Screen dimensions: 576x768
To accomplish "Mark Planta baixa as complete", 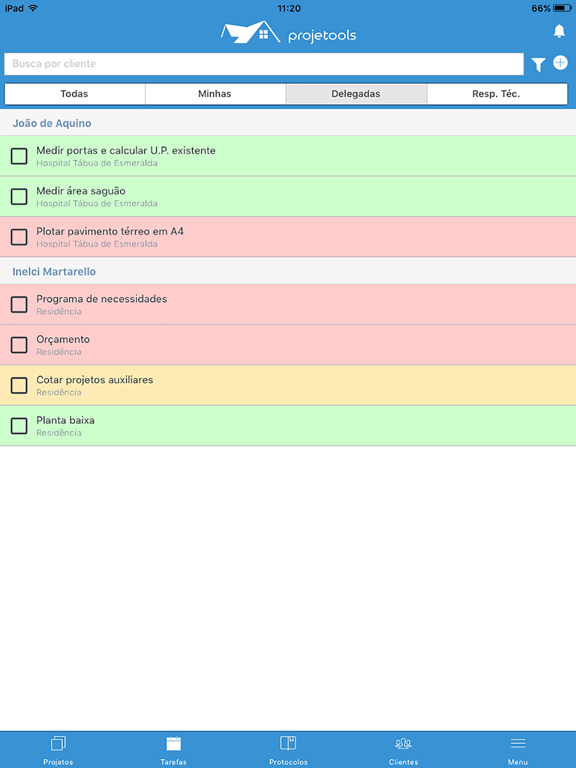I will (x=19, y=426).
